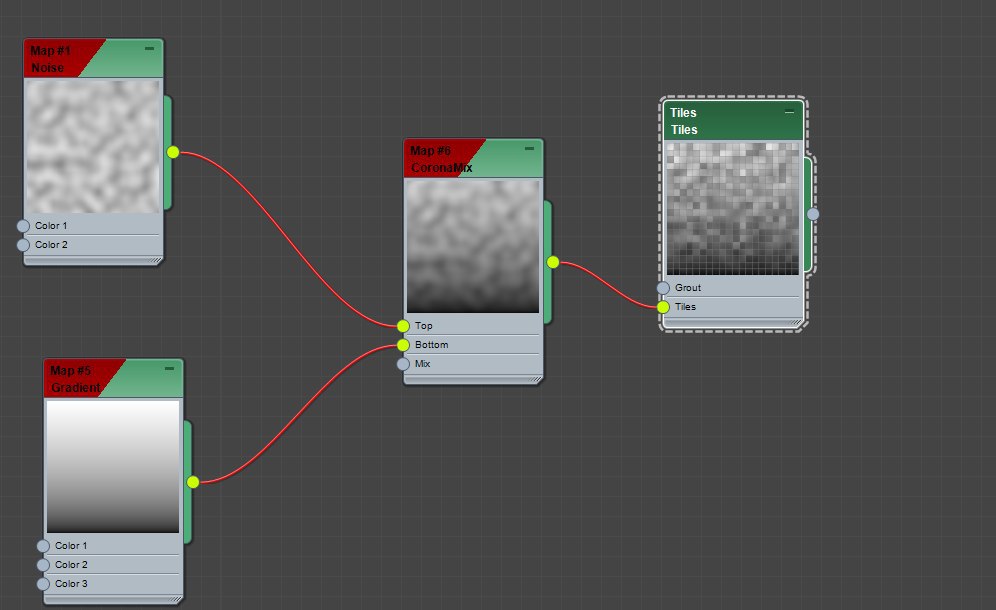Select the Mix slot label on CoronaMix

coord(422,364)
